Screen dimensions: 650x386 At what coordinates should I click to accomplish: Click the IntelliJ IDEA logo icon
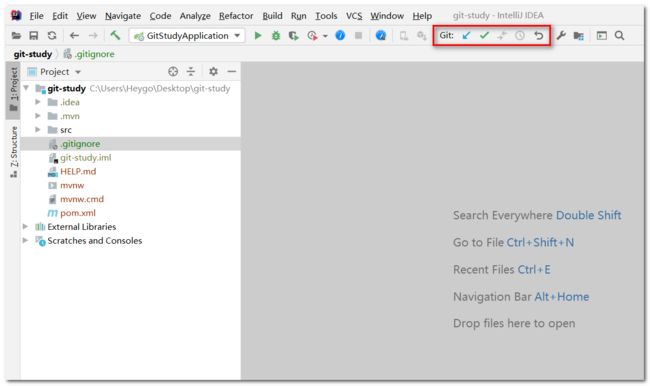[x=16, y=16]
